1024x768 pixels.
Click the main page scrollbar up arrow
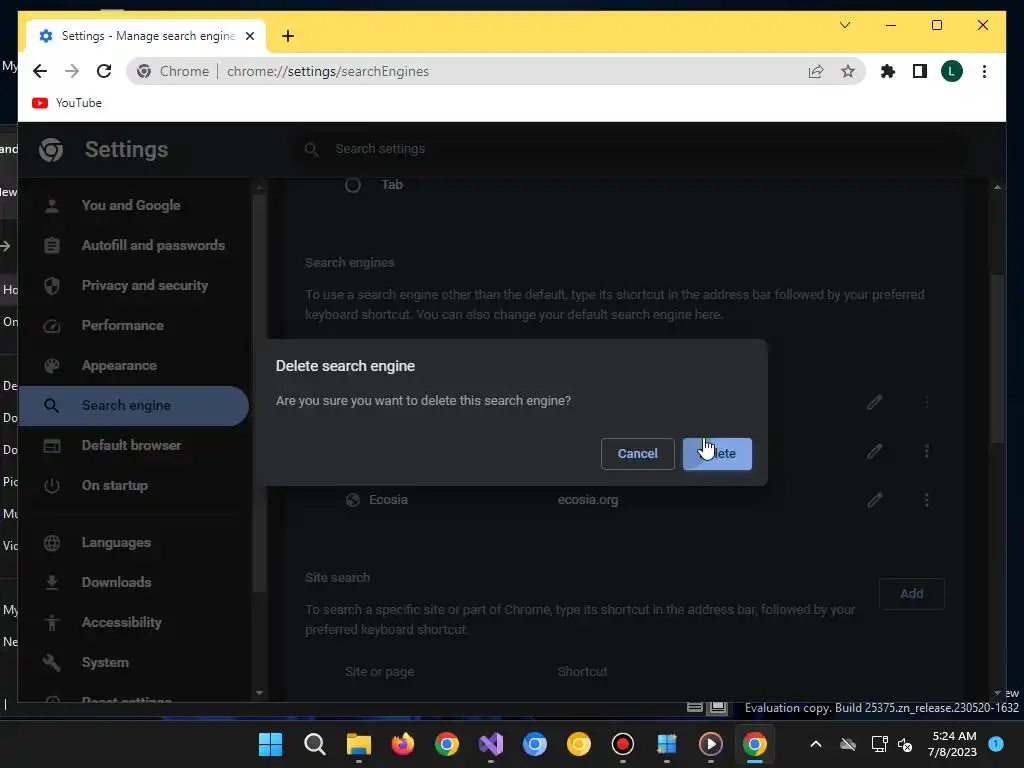coord(997,187)
